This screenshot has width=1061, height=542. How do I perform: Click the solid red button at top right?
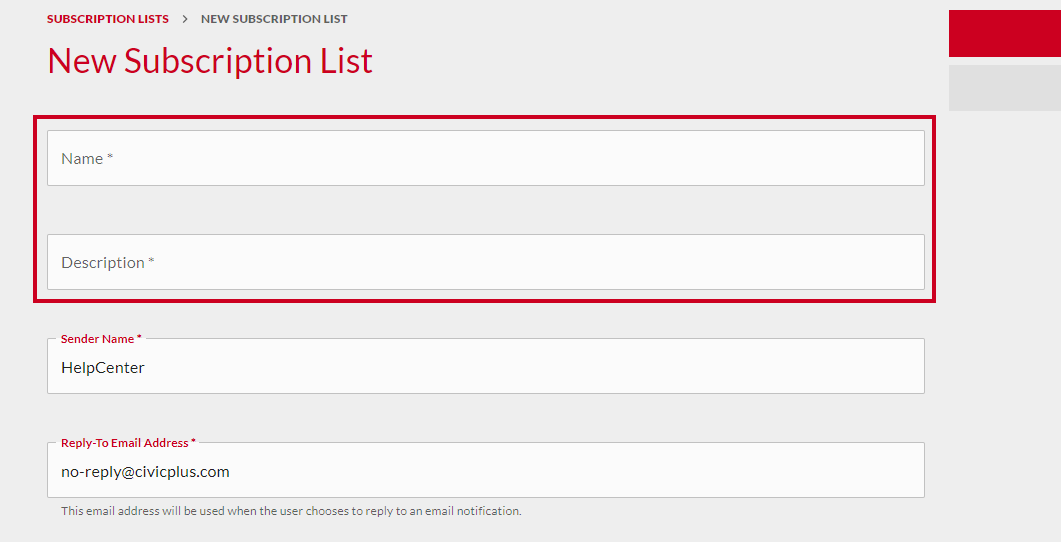[x=1005, y=33]
